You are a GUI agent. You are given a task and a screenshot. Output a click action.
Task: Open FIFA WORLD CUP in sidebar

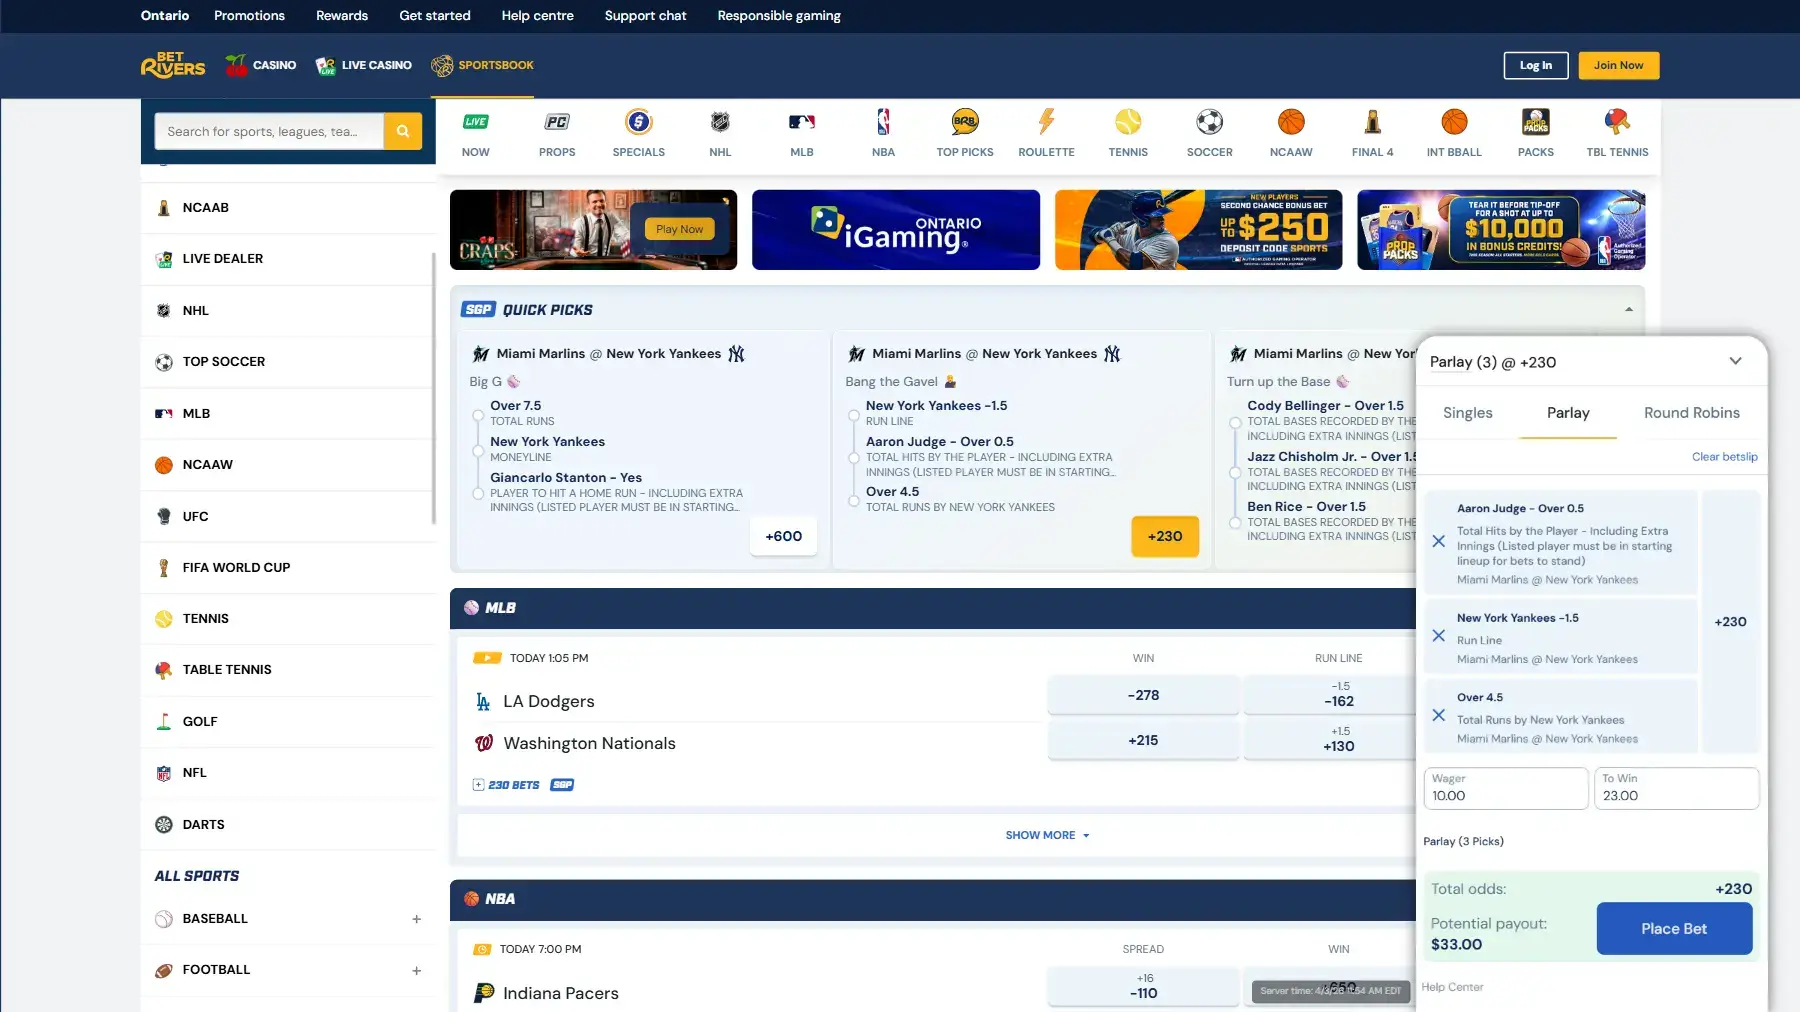click(x=288, y=568)
